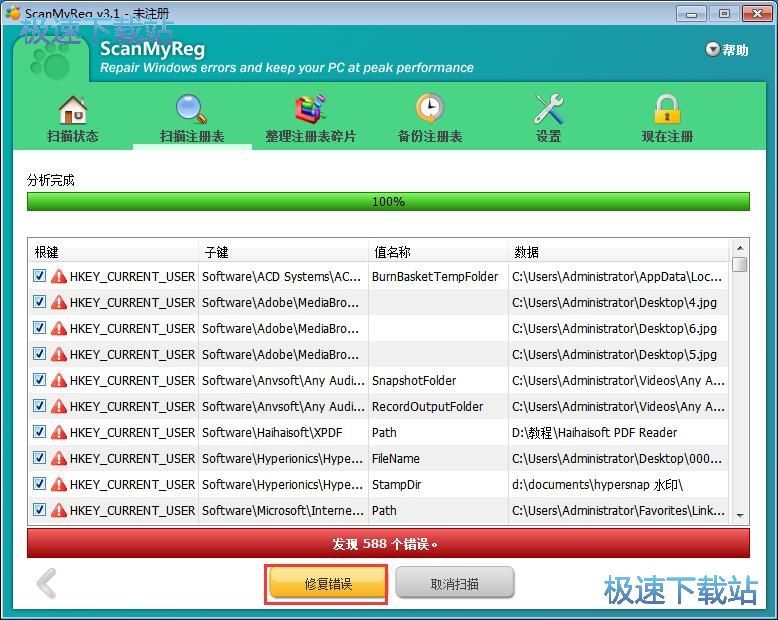This screenshot has height=620, width=778.
Task: Maximize the ScanMyReg window
Action: tap(724, 14)
